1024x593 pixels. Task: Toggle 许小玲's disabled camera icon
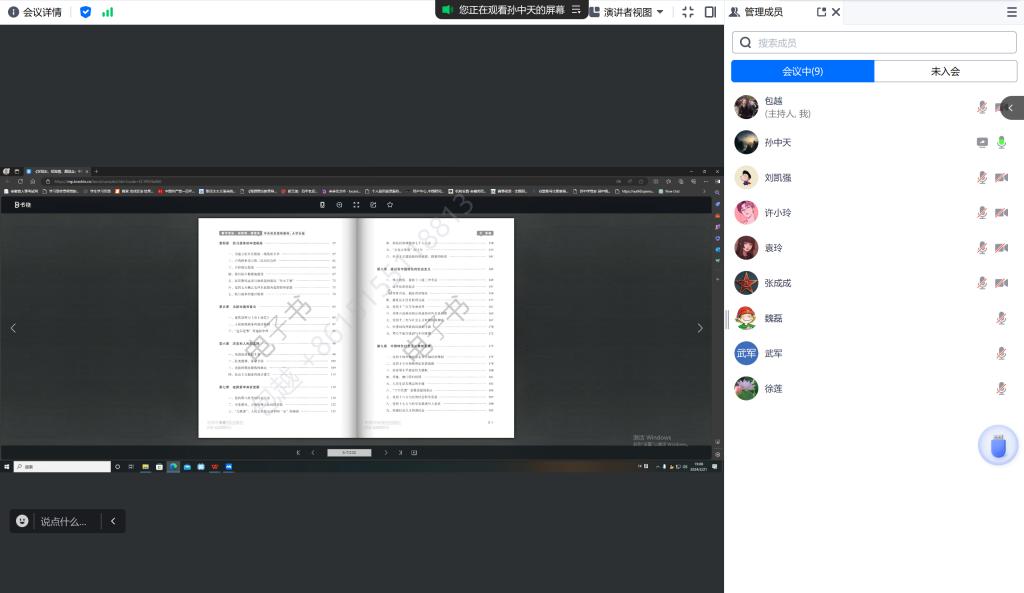tap(1001, 213)
